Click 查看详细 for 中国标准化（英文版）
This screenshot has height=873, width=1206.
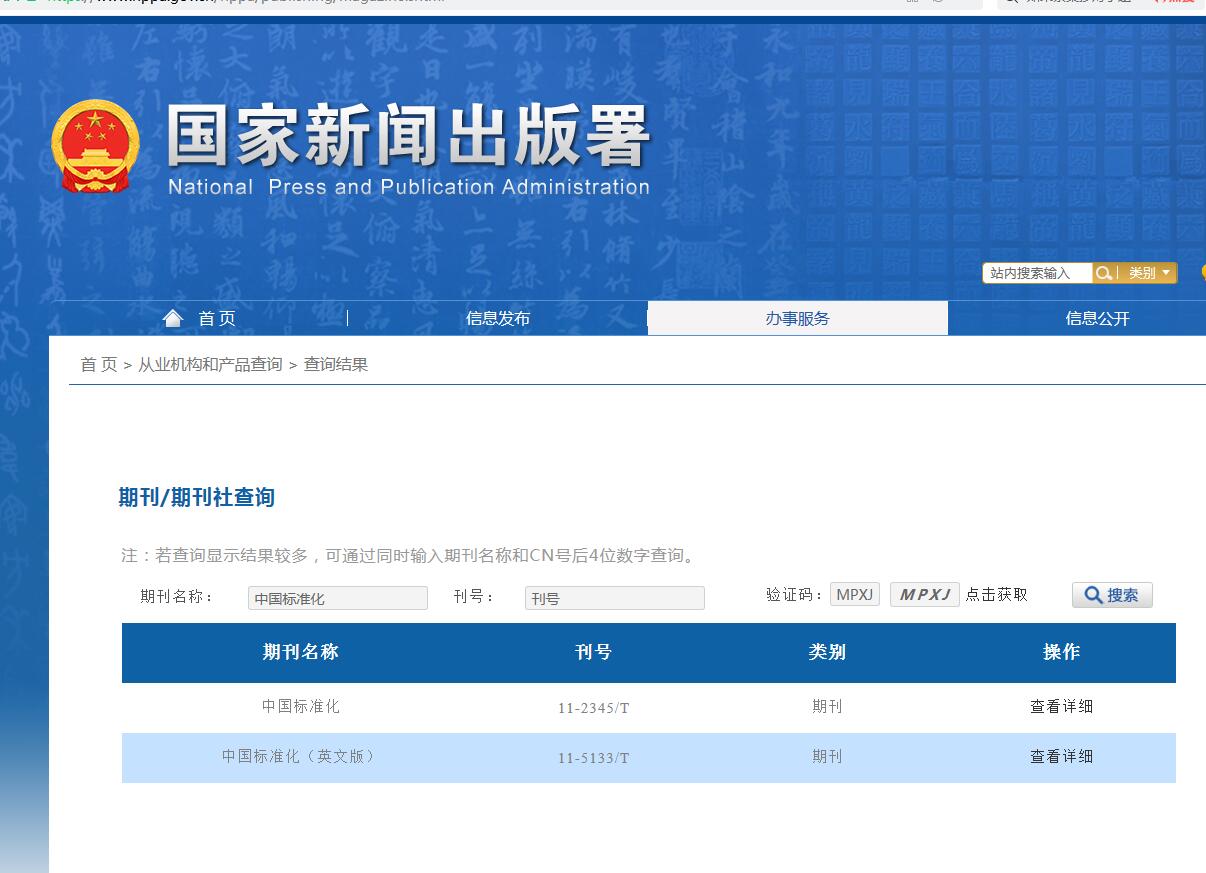[1061, 757]
